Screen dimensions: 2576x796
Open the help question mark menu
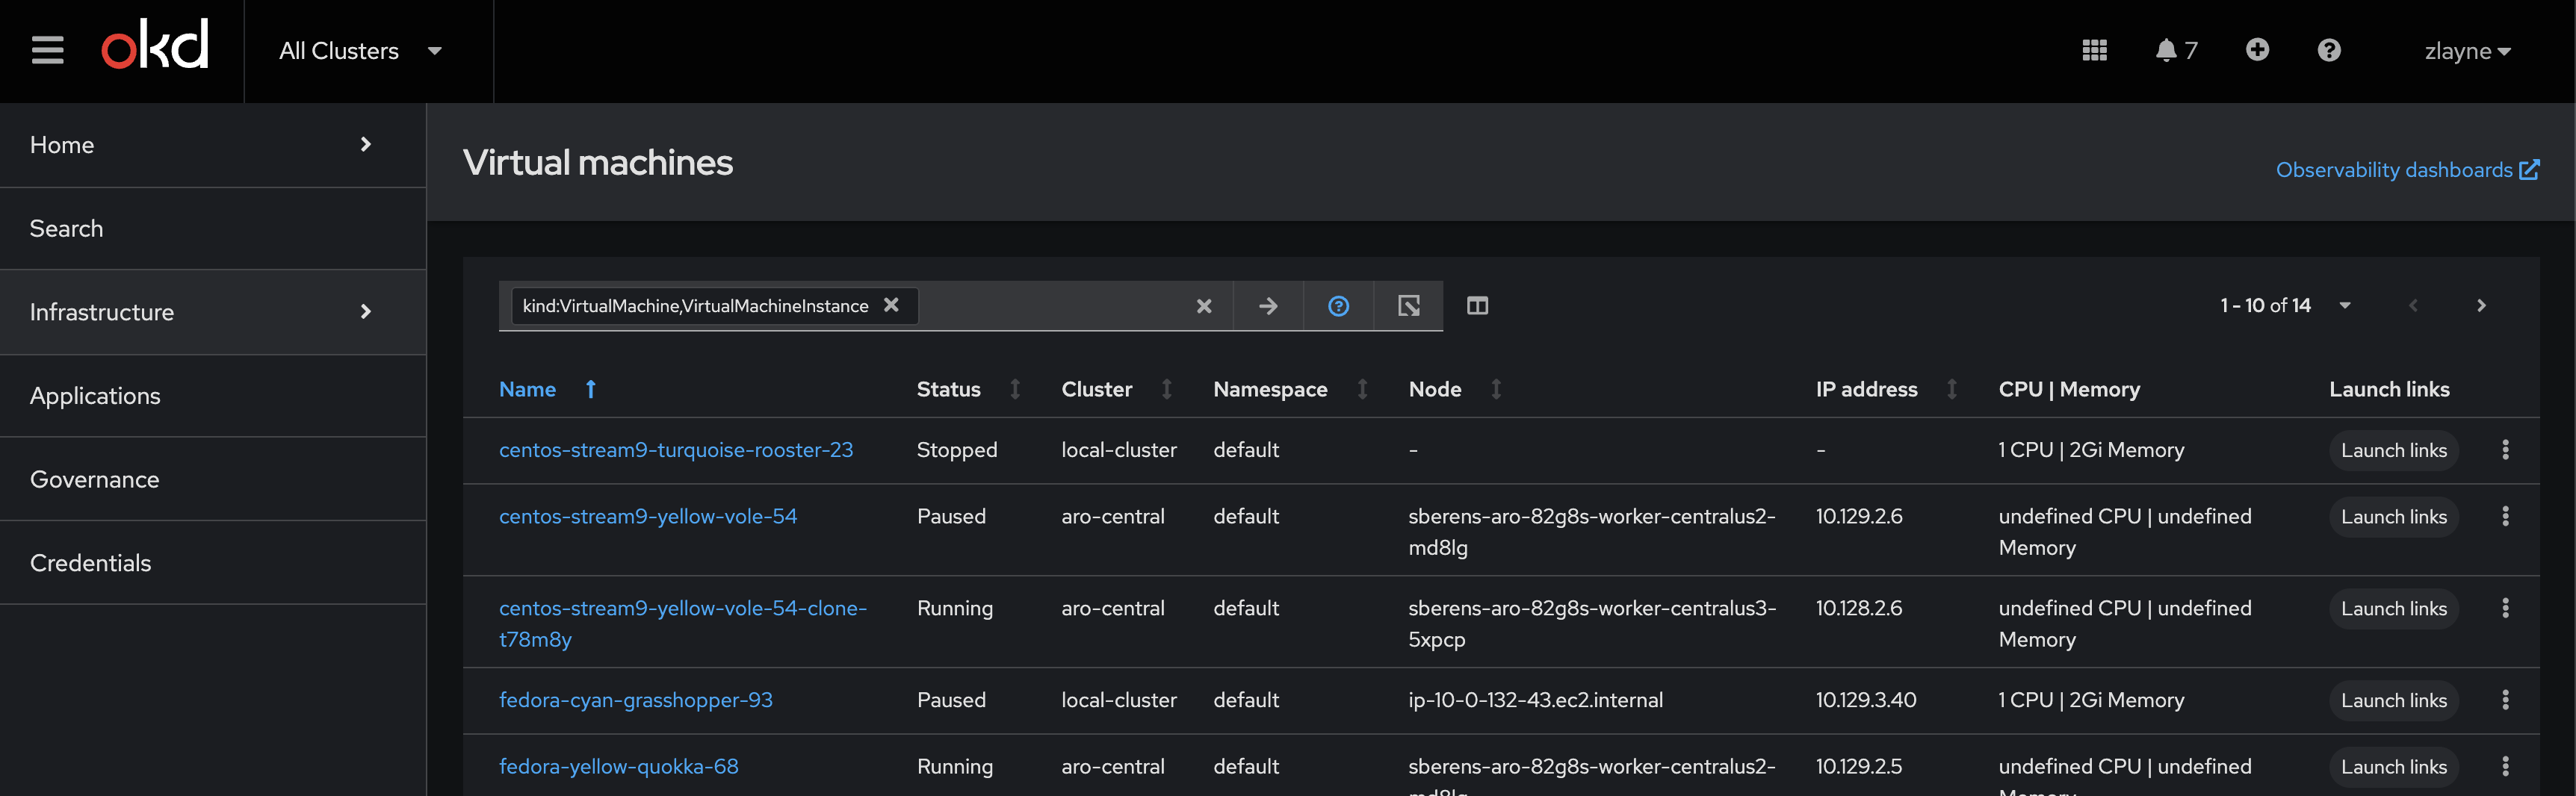coord(2329,50)
